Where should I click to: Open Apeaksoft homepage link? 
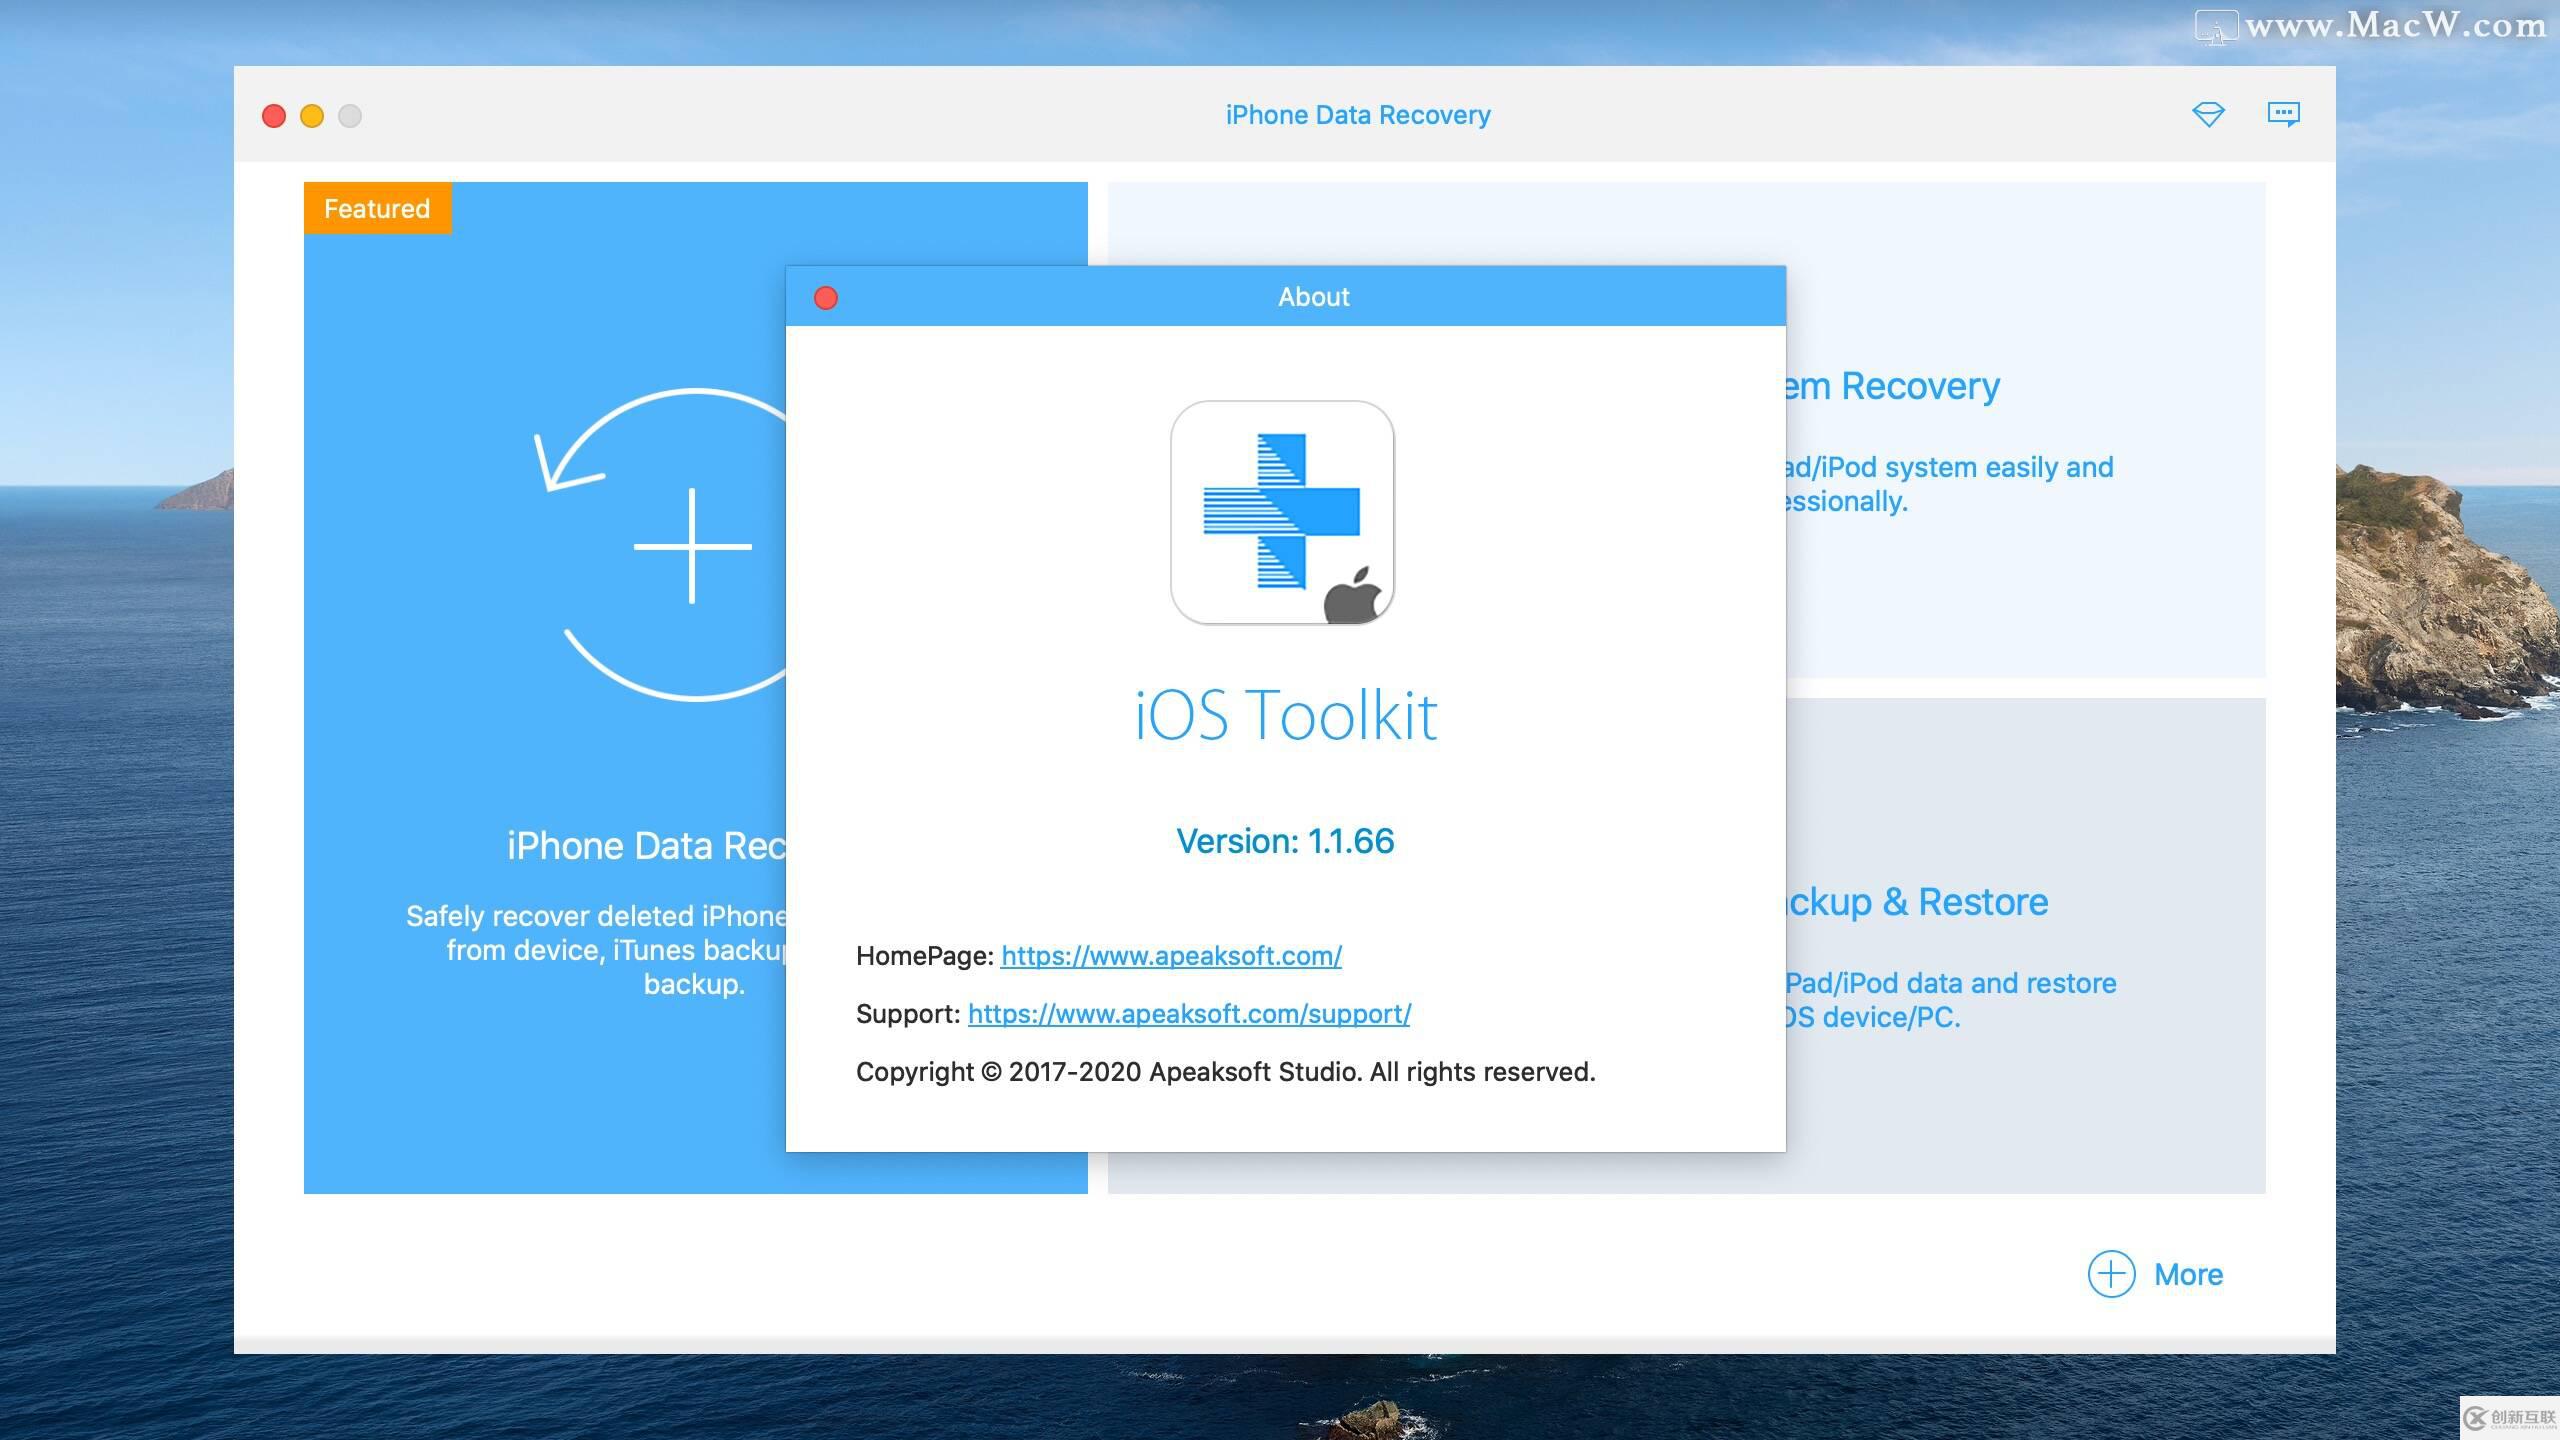pyautogui.click(x=1171, y=955)
